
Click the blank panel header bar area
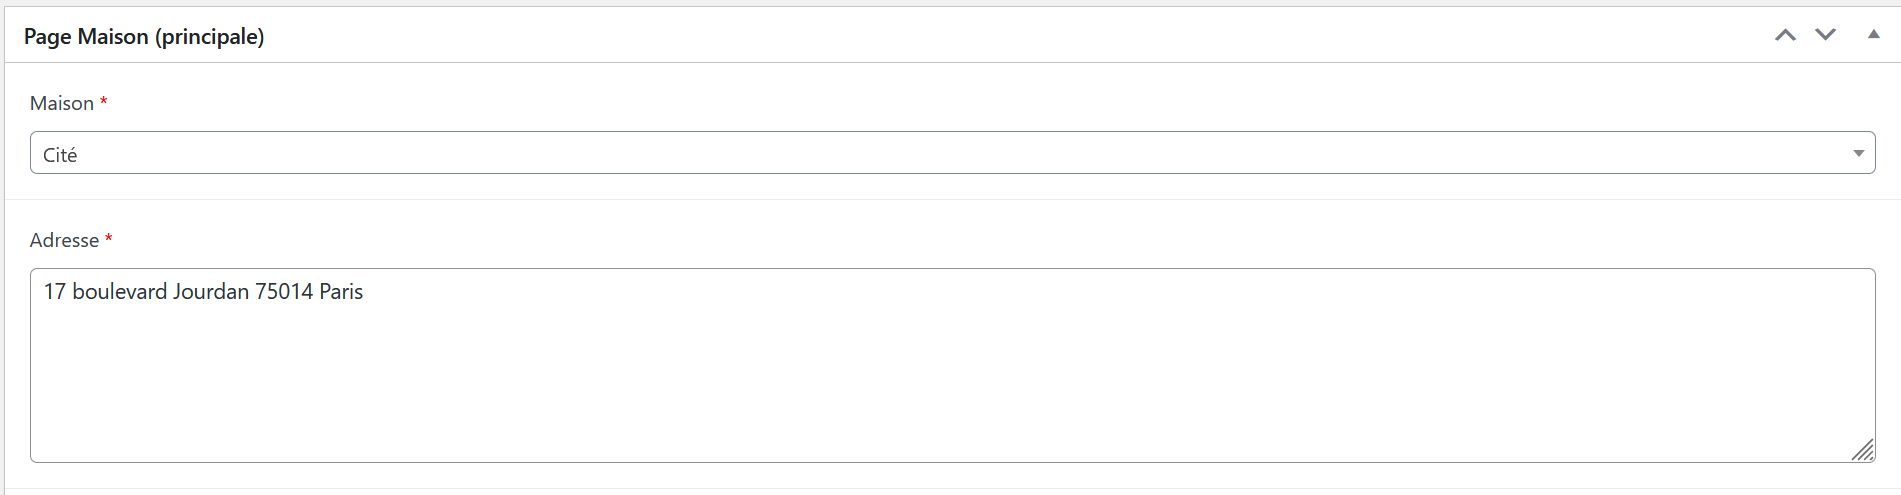(1000, 36)
